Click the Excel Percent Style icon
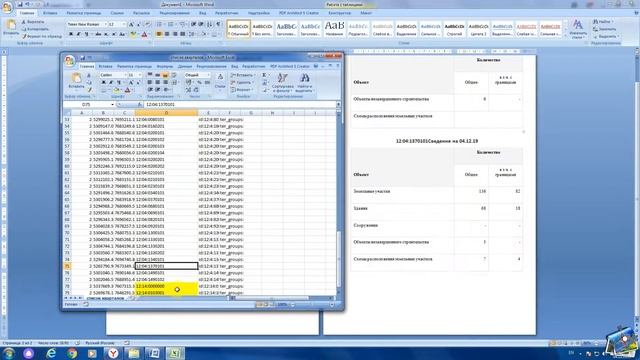Image resolution: width=640 pixels, height=360 pixels. 199,82
